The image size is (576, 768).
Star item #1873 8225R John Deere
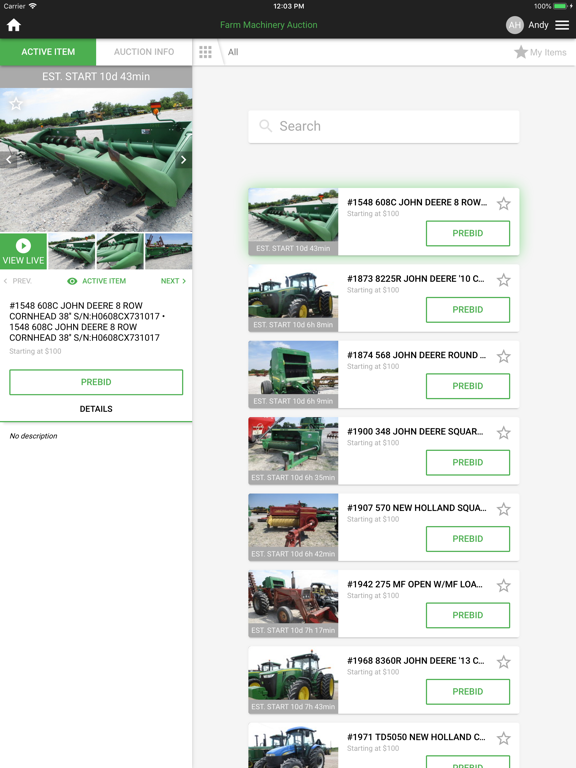click(x=504, y=280)
